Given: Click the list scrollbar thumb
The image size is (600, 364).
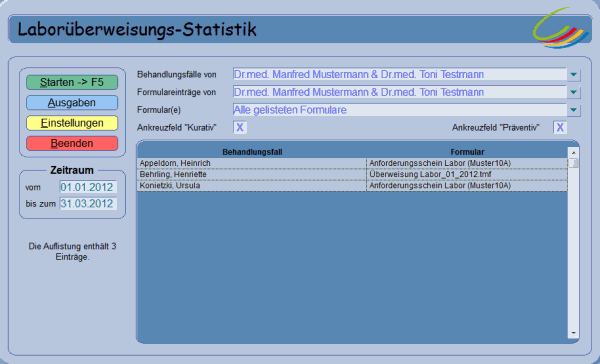Looking at the screenshot, I should pos(573,163).
